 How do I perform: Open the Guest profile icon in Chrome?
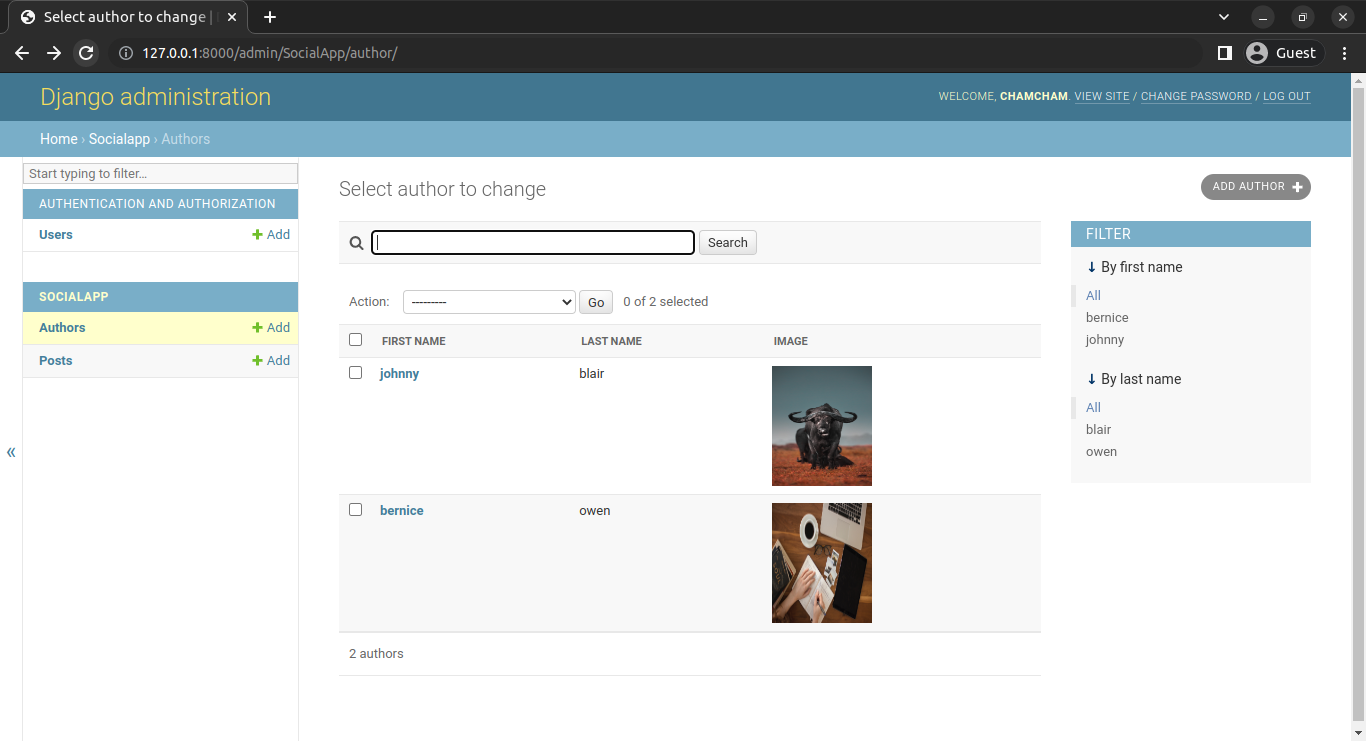[1257, 53]
